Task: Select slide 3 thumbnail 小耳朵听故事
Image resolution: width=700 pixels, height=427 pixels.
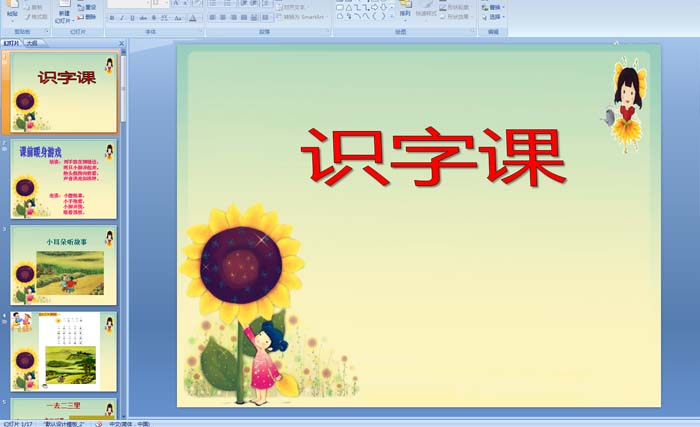Action: 64,265
